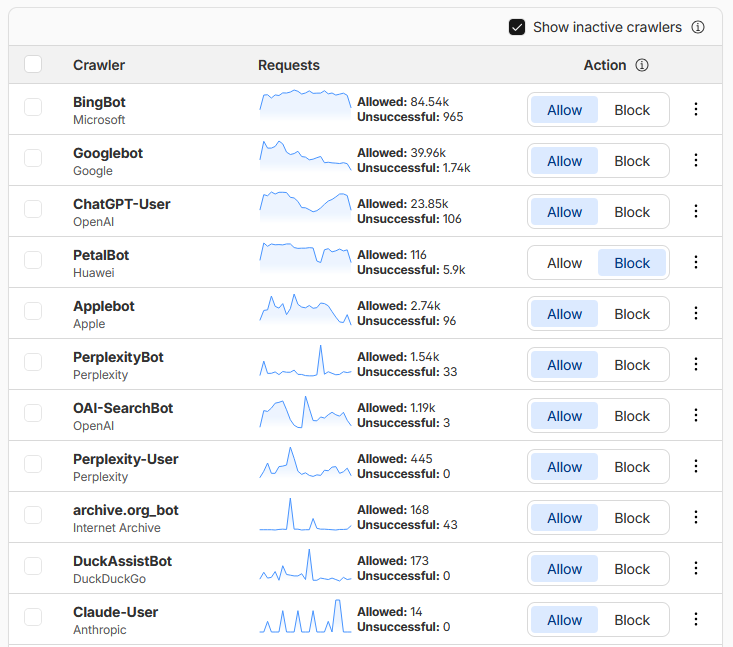The image size is (733, 647).
Task: Open more options for Googlebot
Action: pyautogui.click(x=696, y=161)
